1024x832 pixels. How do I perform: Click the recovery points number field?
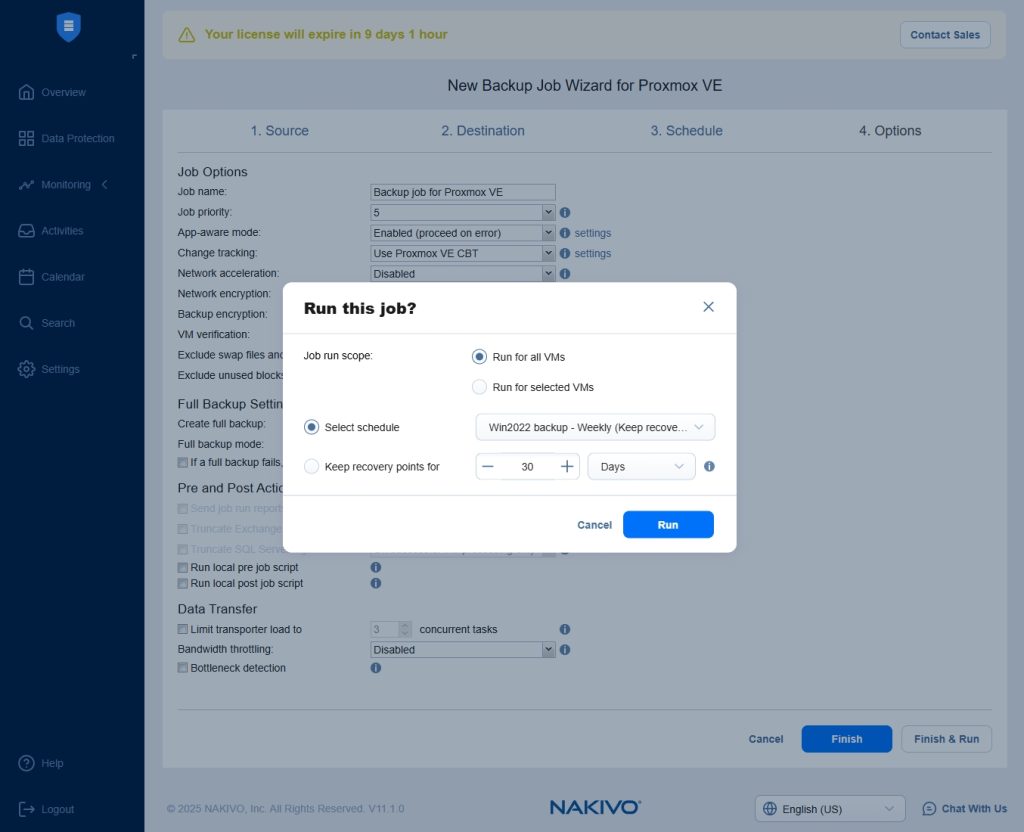point(527,466)
